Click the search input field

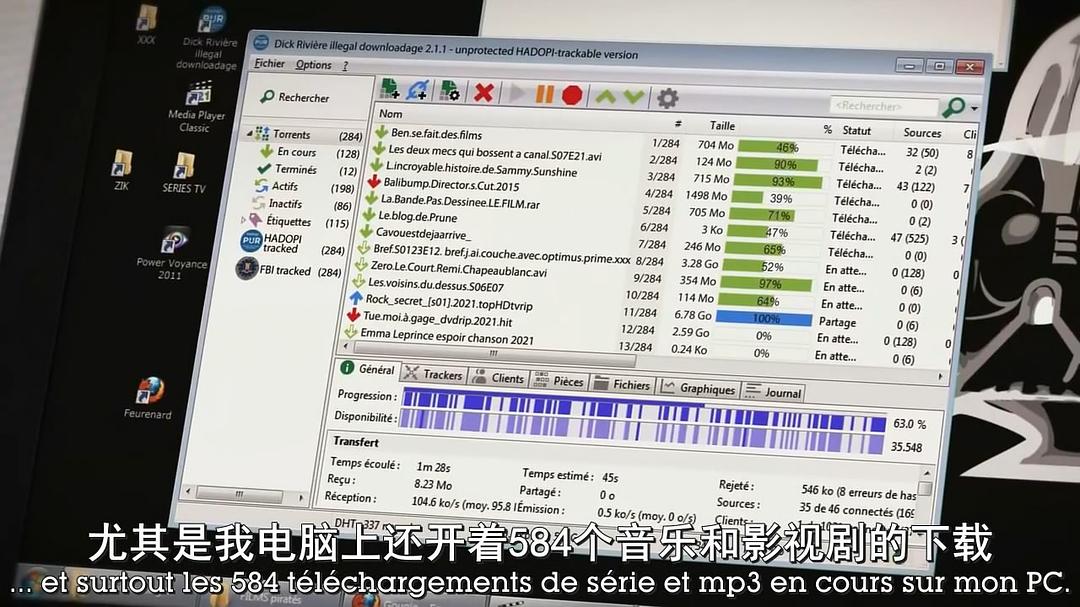point(883,106)
